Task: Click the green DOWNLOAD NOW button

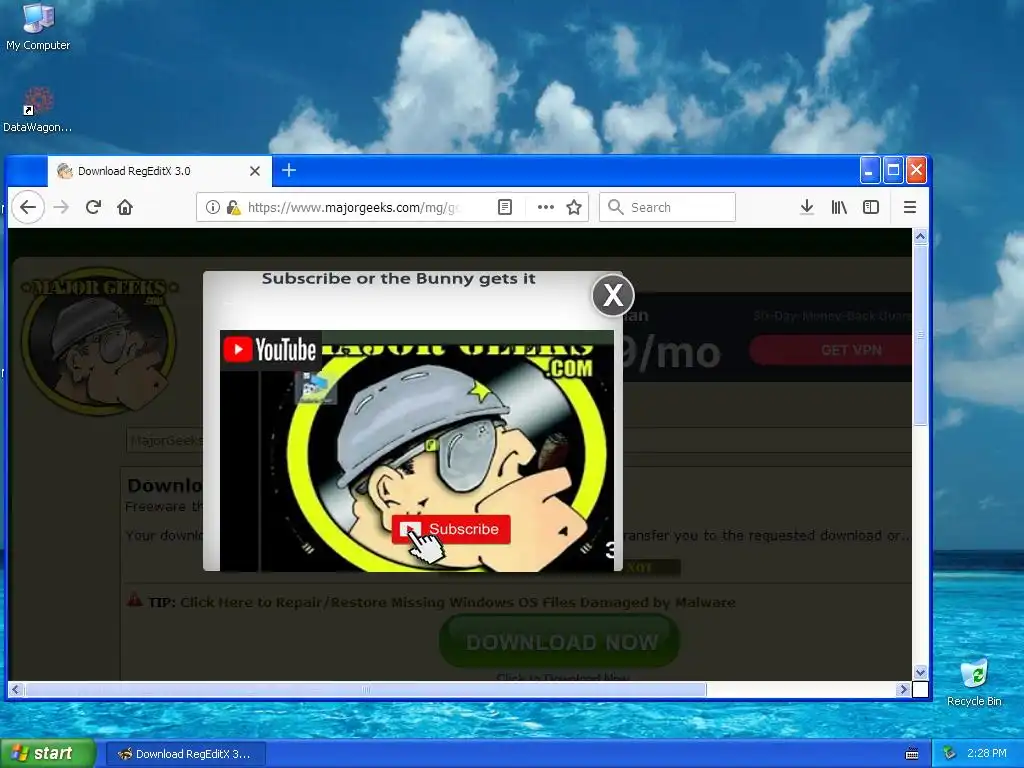Action: 560,642
